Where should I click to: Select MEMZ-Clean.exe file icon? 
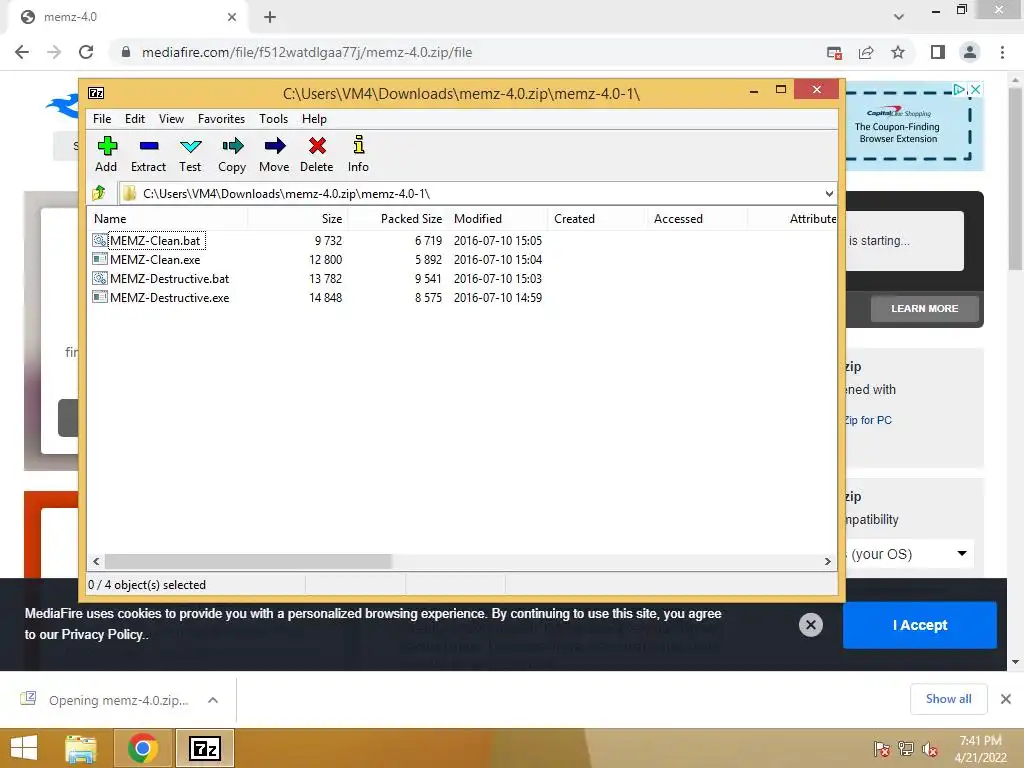[x=99, y=259]
